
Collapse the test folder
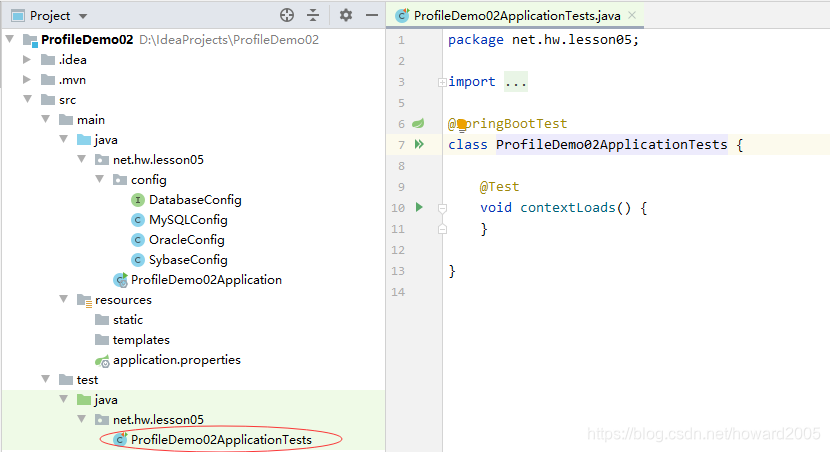(46, 379)
